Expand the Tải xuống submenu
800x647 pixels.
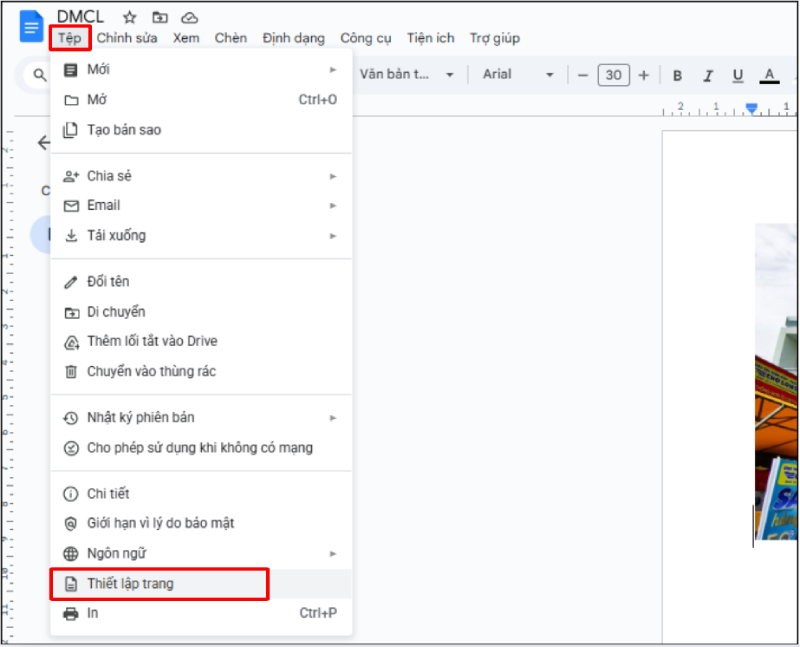tap(200, 236)
